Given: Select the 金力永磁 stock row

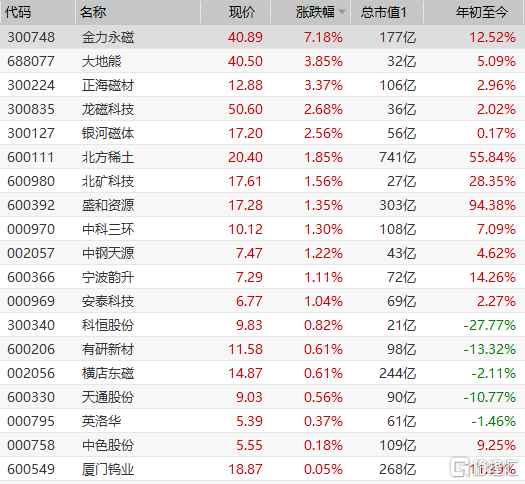Looking at the screenshot, I should click(x=262, y=37).
